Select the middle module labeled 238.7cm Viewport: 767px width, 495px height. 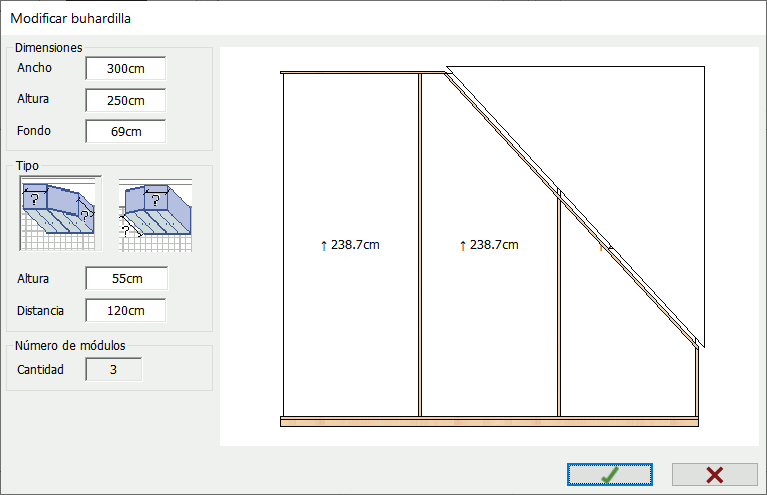coord(489,245)
